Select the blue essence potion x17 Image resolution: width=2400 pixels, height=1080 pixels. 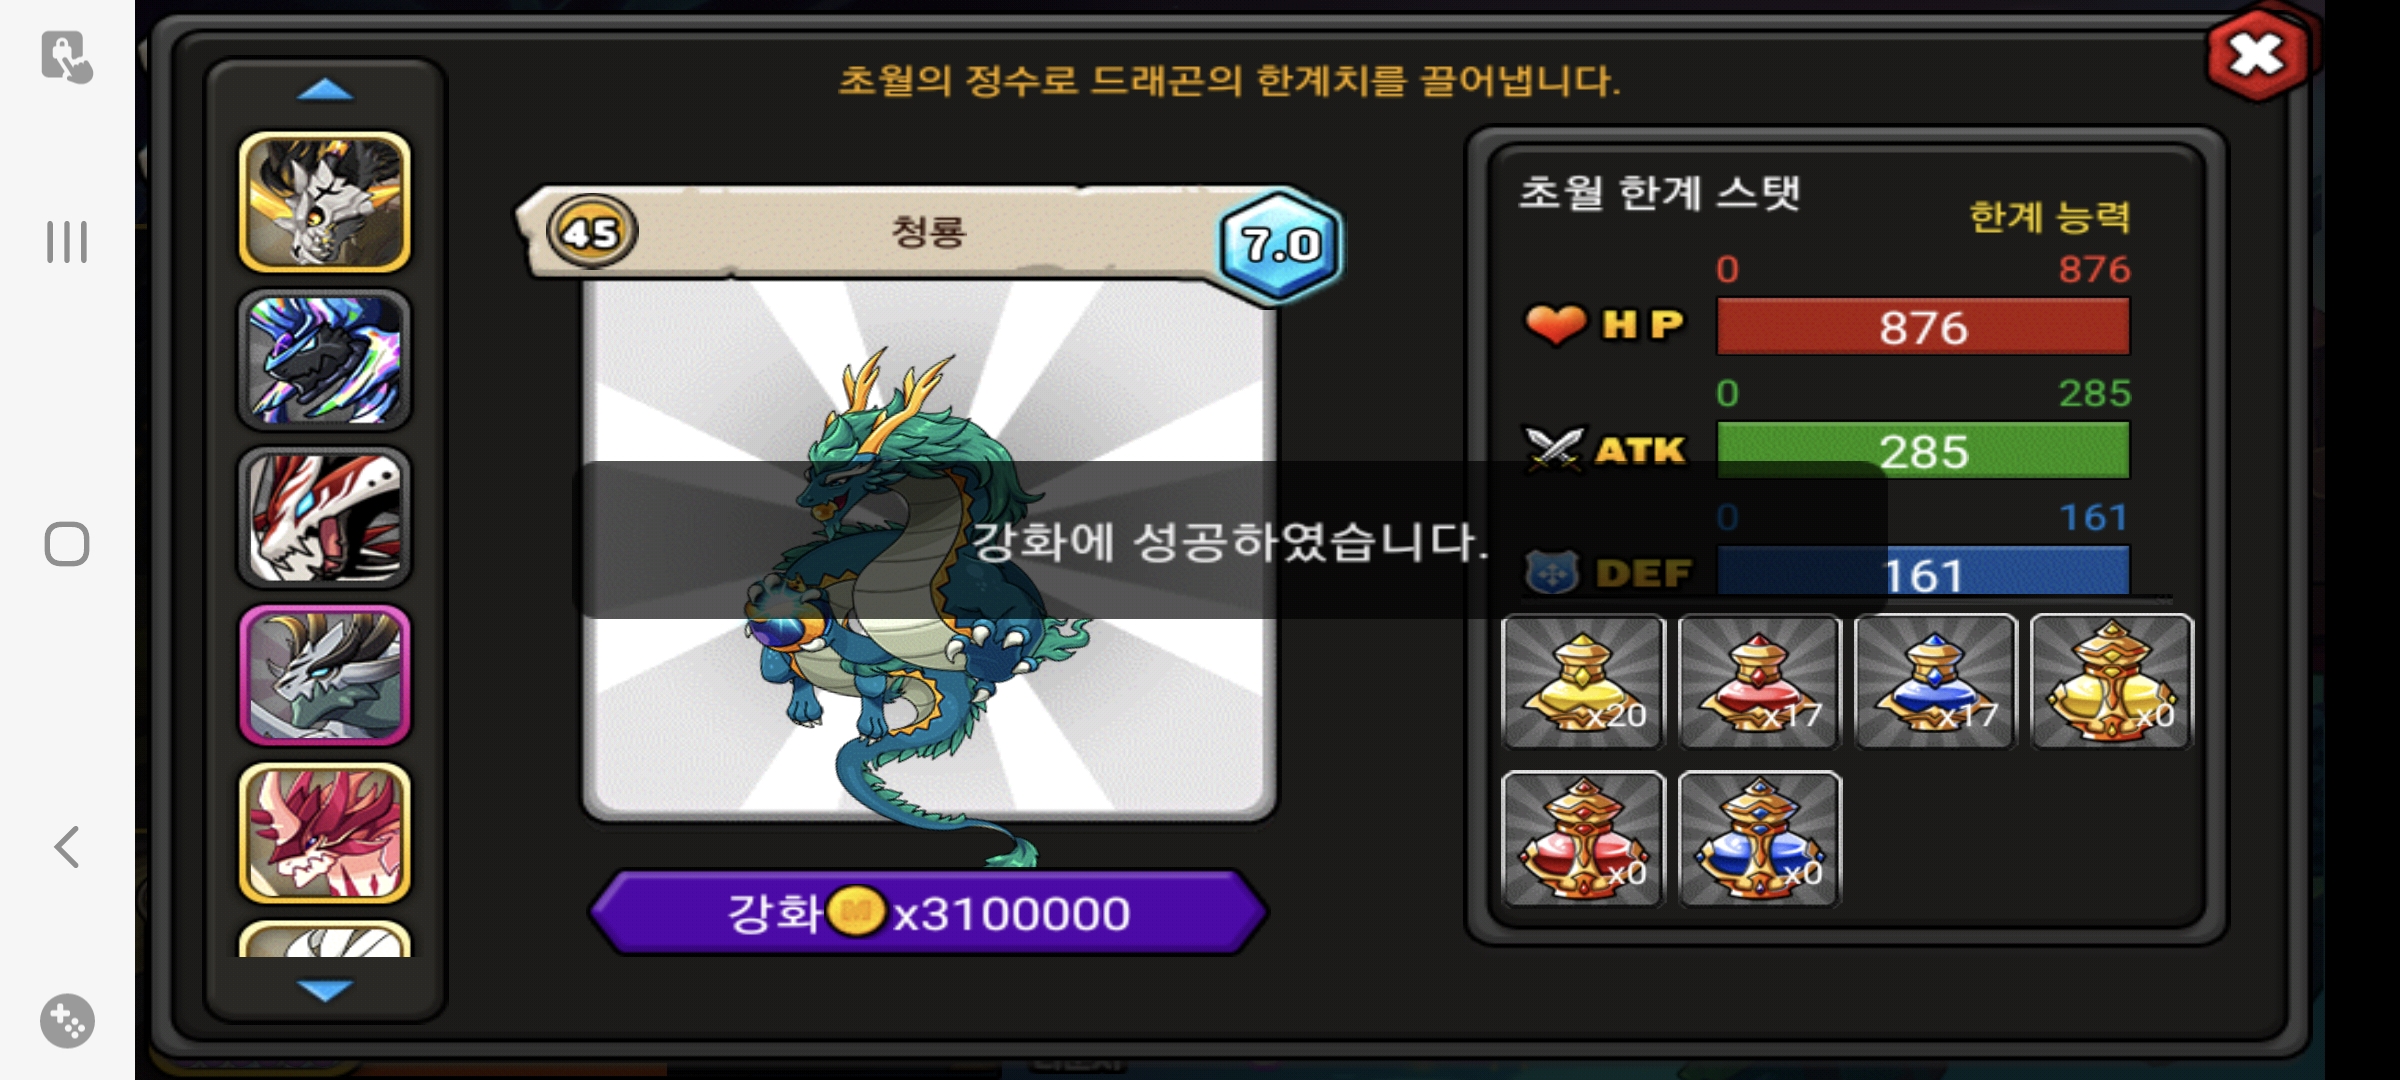1935,681
